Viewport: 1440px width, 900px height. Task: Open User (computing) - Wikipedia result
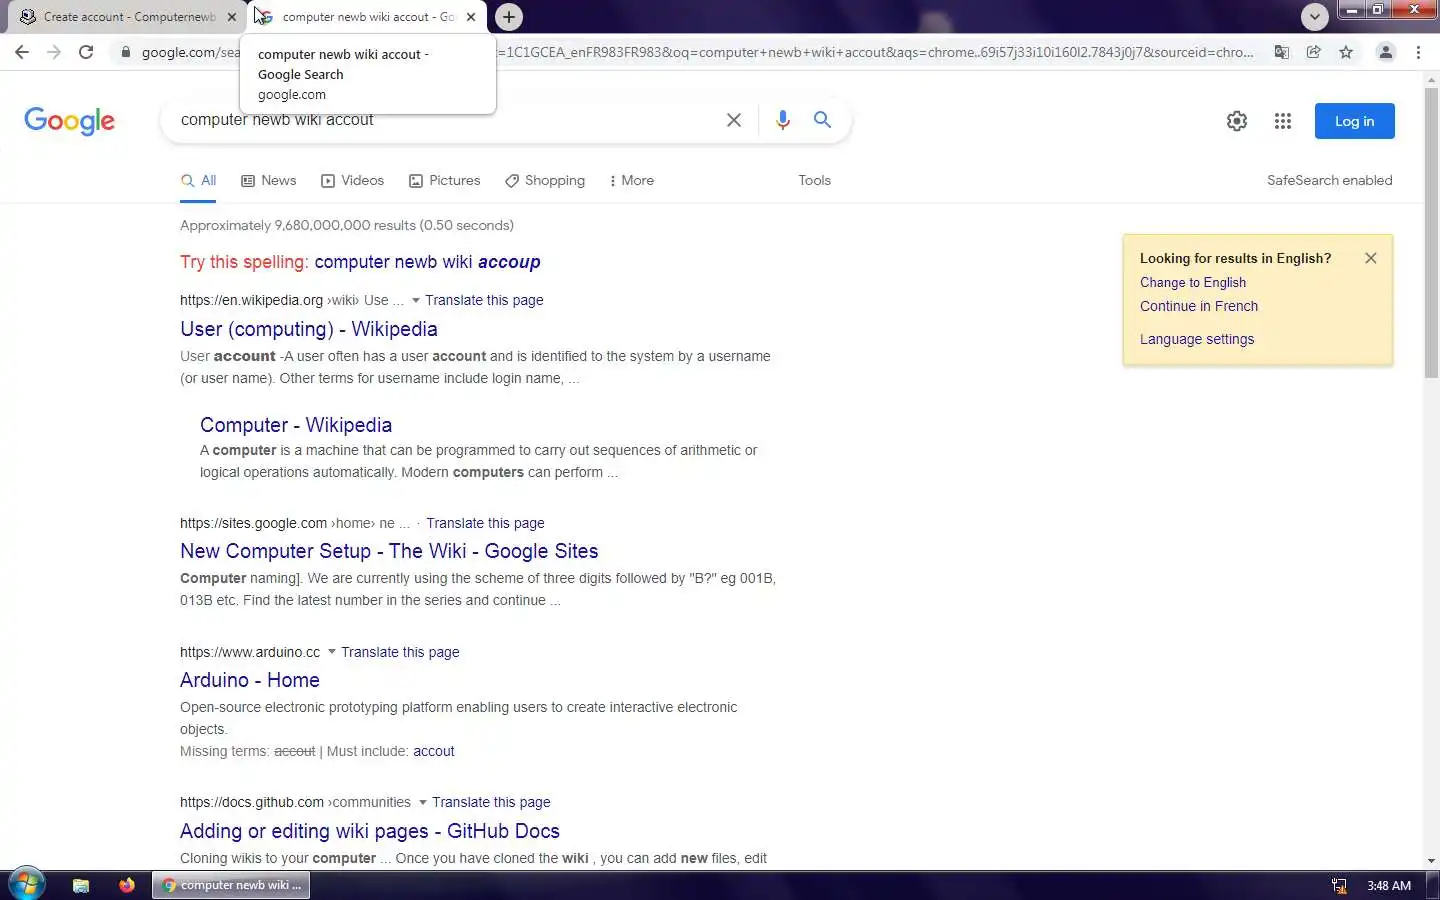click(308, 329)
